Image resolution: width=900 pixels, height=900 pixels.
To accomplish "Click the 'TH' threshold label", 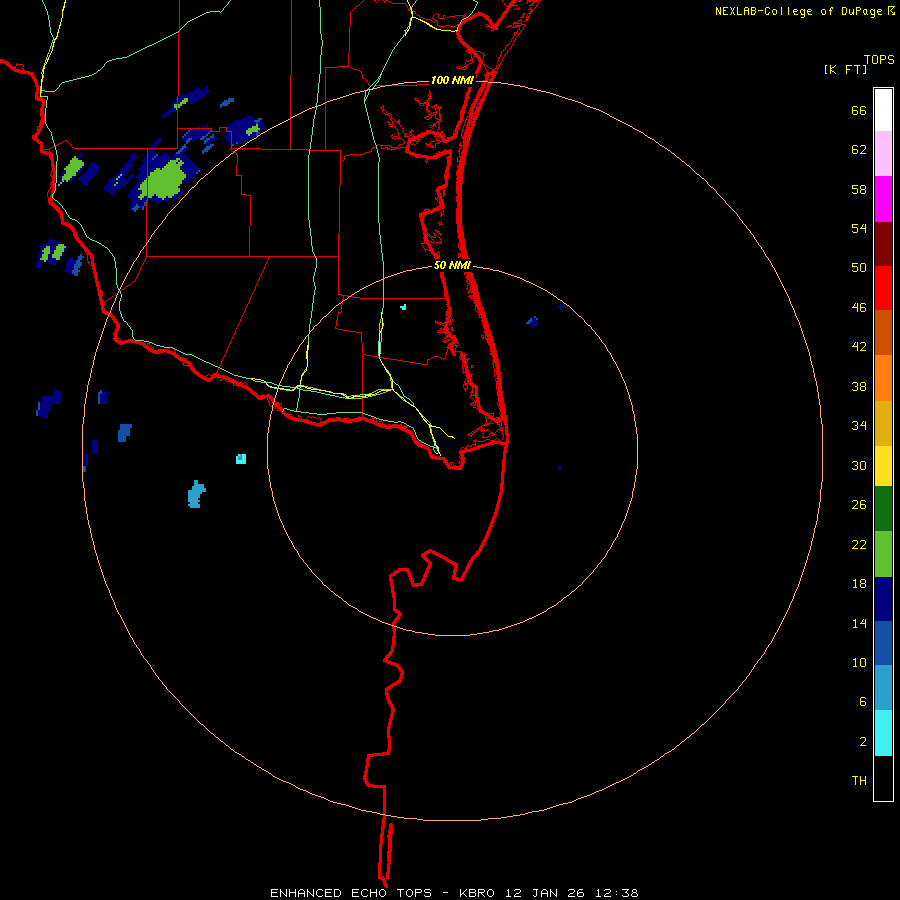I will [859, 781].
